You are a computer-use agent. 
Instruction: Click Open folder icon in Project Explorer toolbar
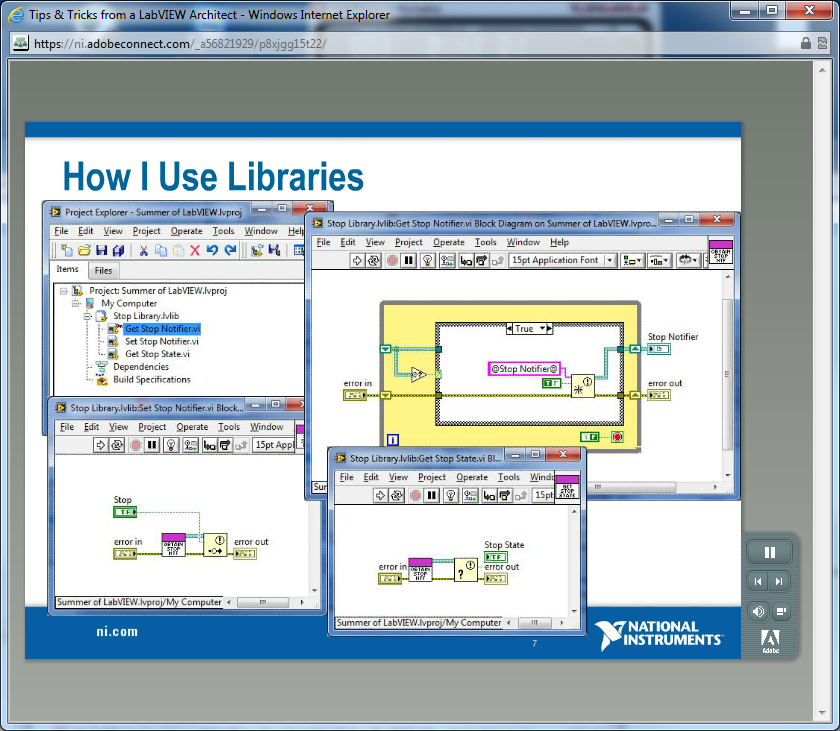[84, 250]
